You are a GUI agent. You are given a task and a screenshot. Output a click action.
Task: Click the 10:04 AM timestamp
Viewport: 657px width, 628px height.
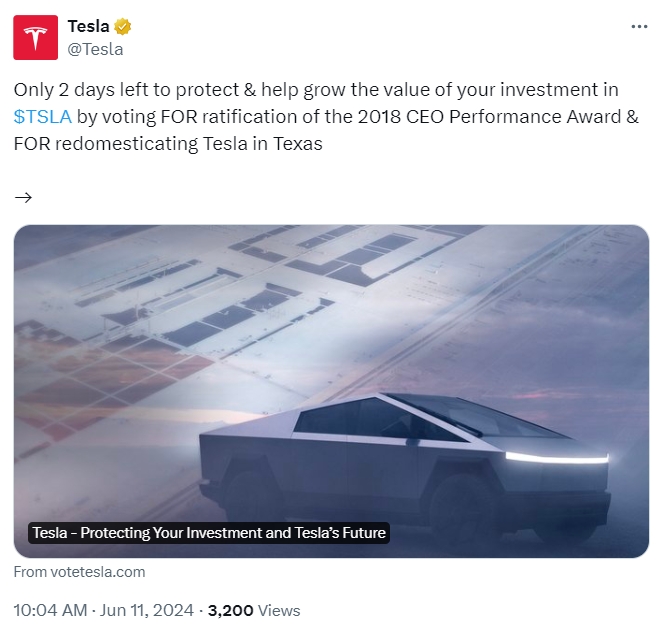[50, 610]
